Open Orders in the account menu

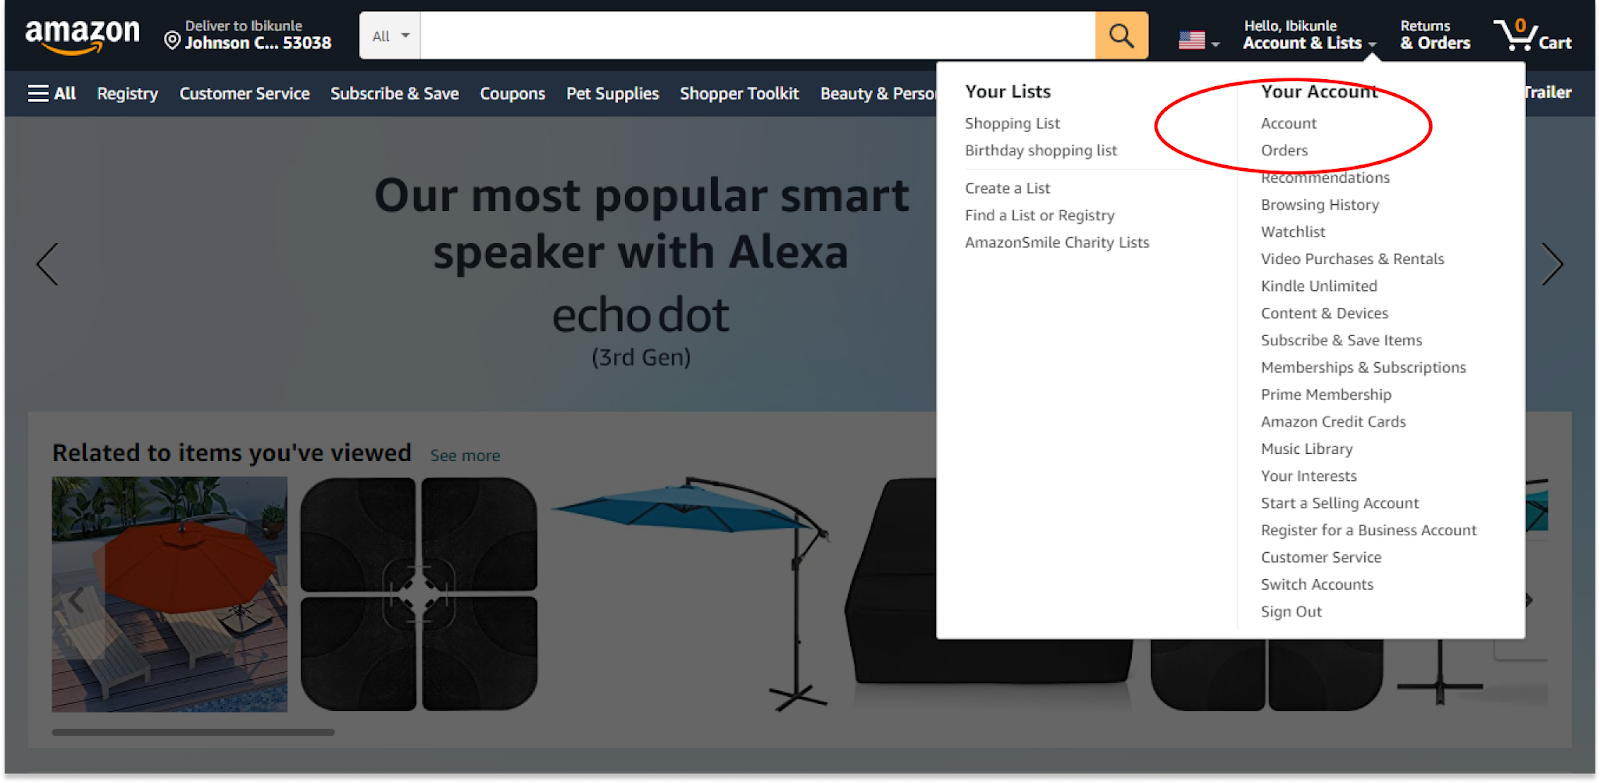1284,150
